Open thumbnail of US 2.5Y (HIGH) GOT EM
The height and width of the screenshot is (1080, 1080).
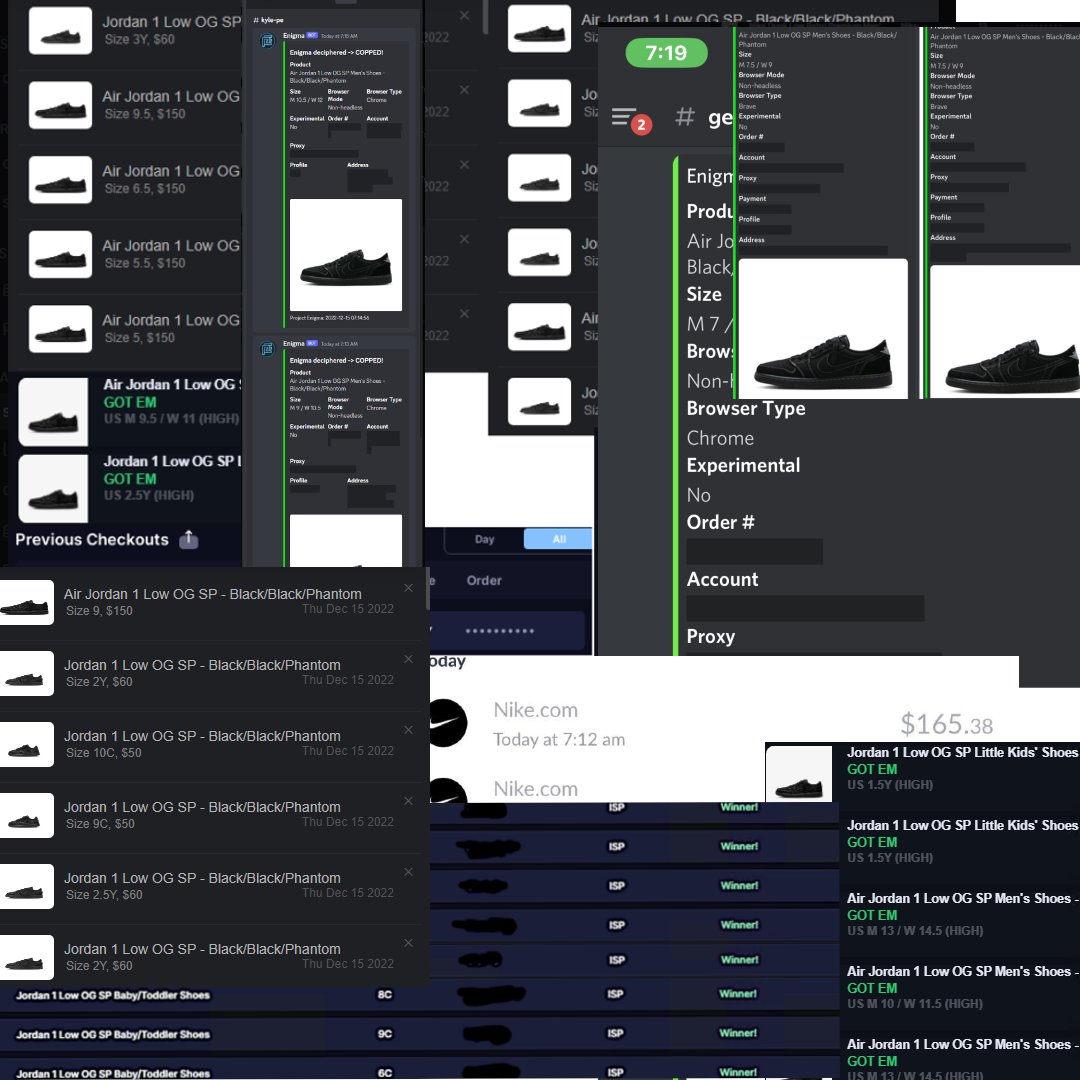point(53,488)
